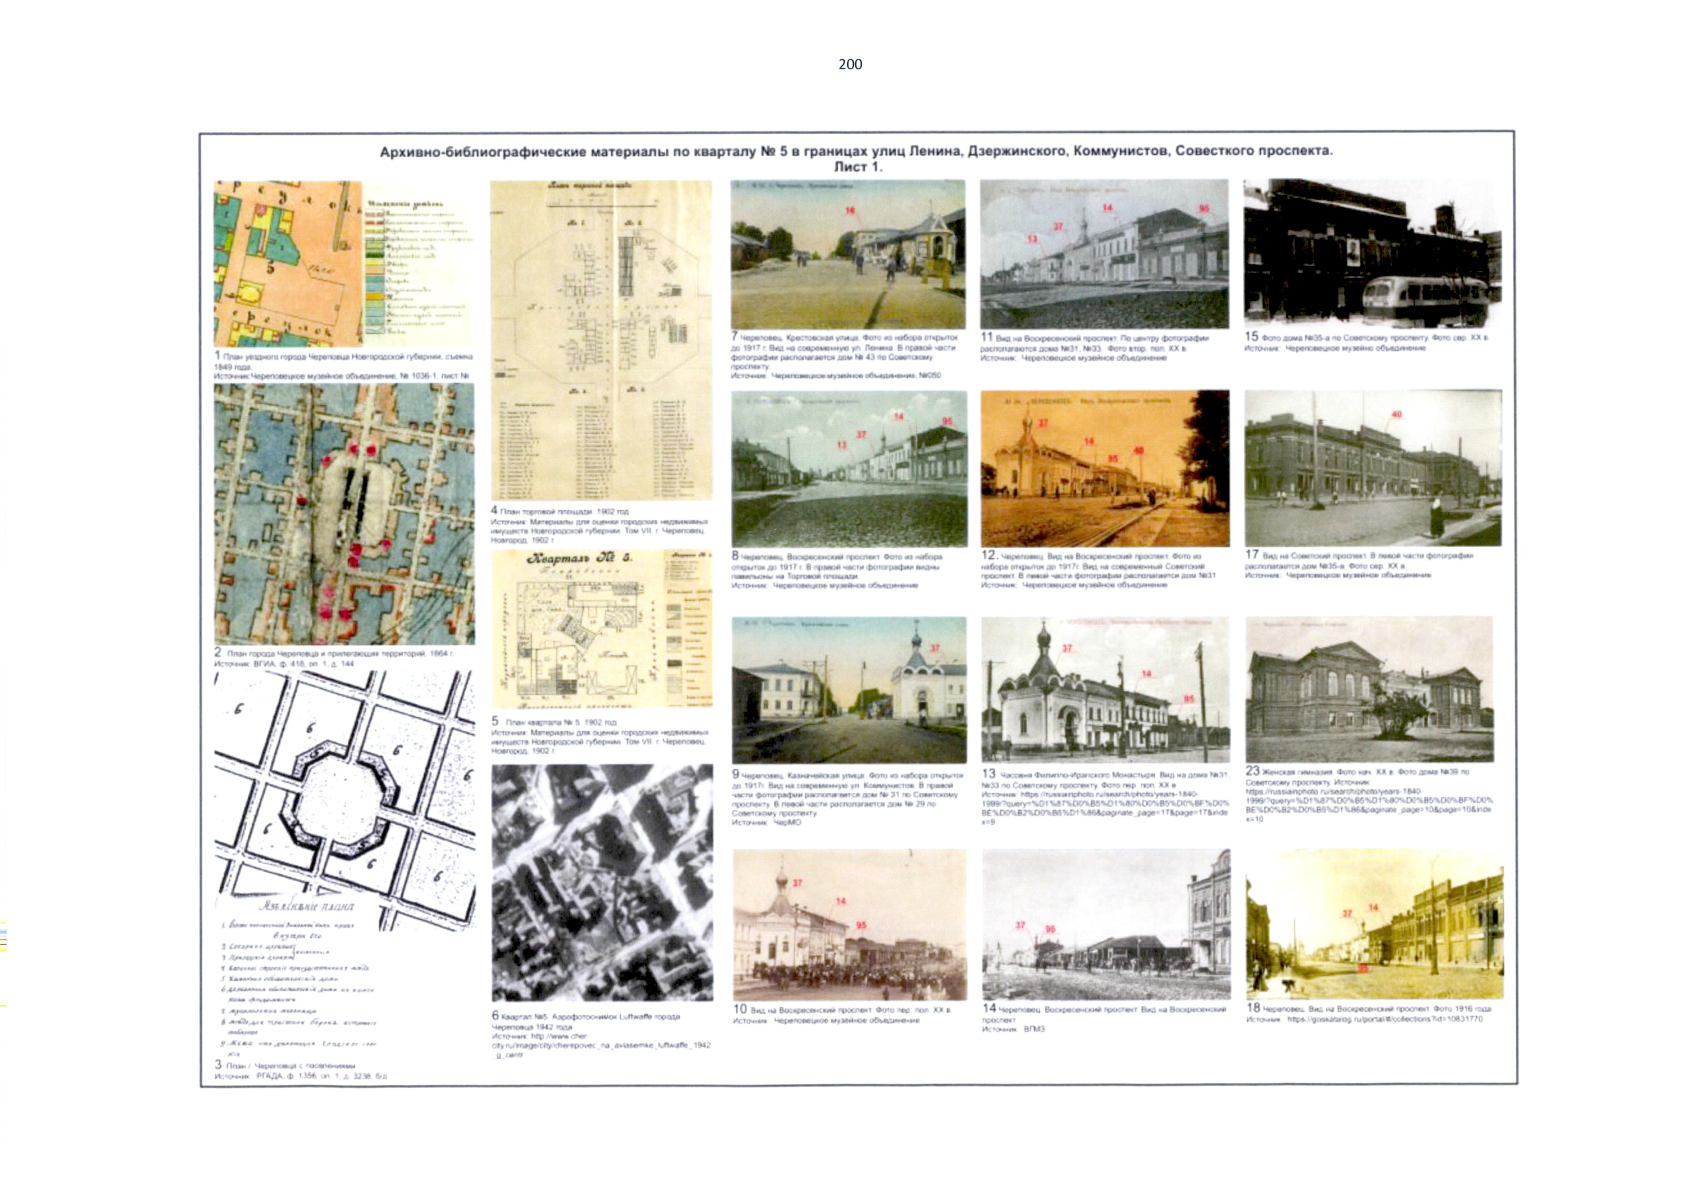Open photo 9 of Казначейская улица
The height and width of the screenshot is (1200, 1697).
click(x=849, y=690)
